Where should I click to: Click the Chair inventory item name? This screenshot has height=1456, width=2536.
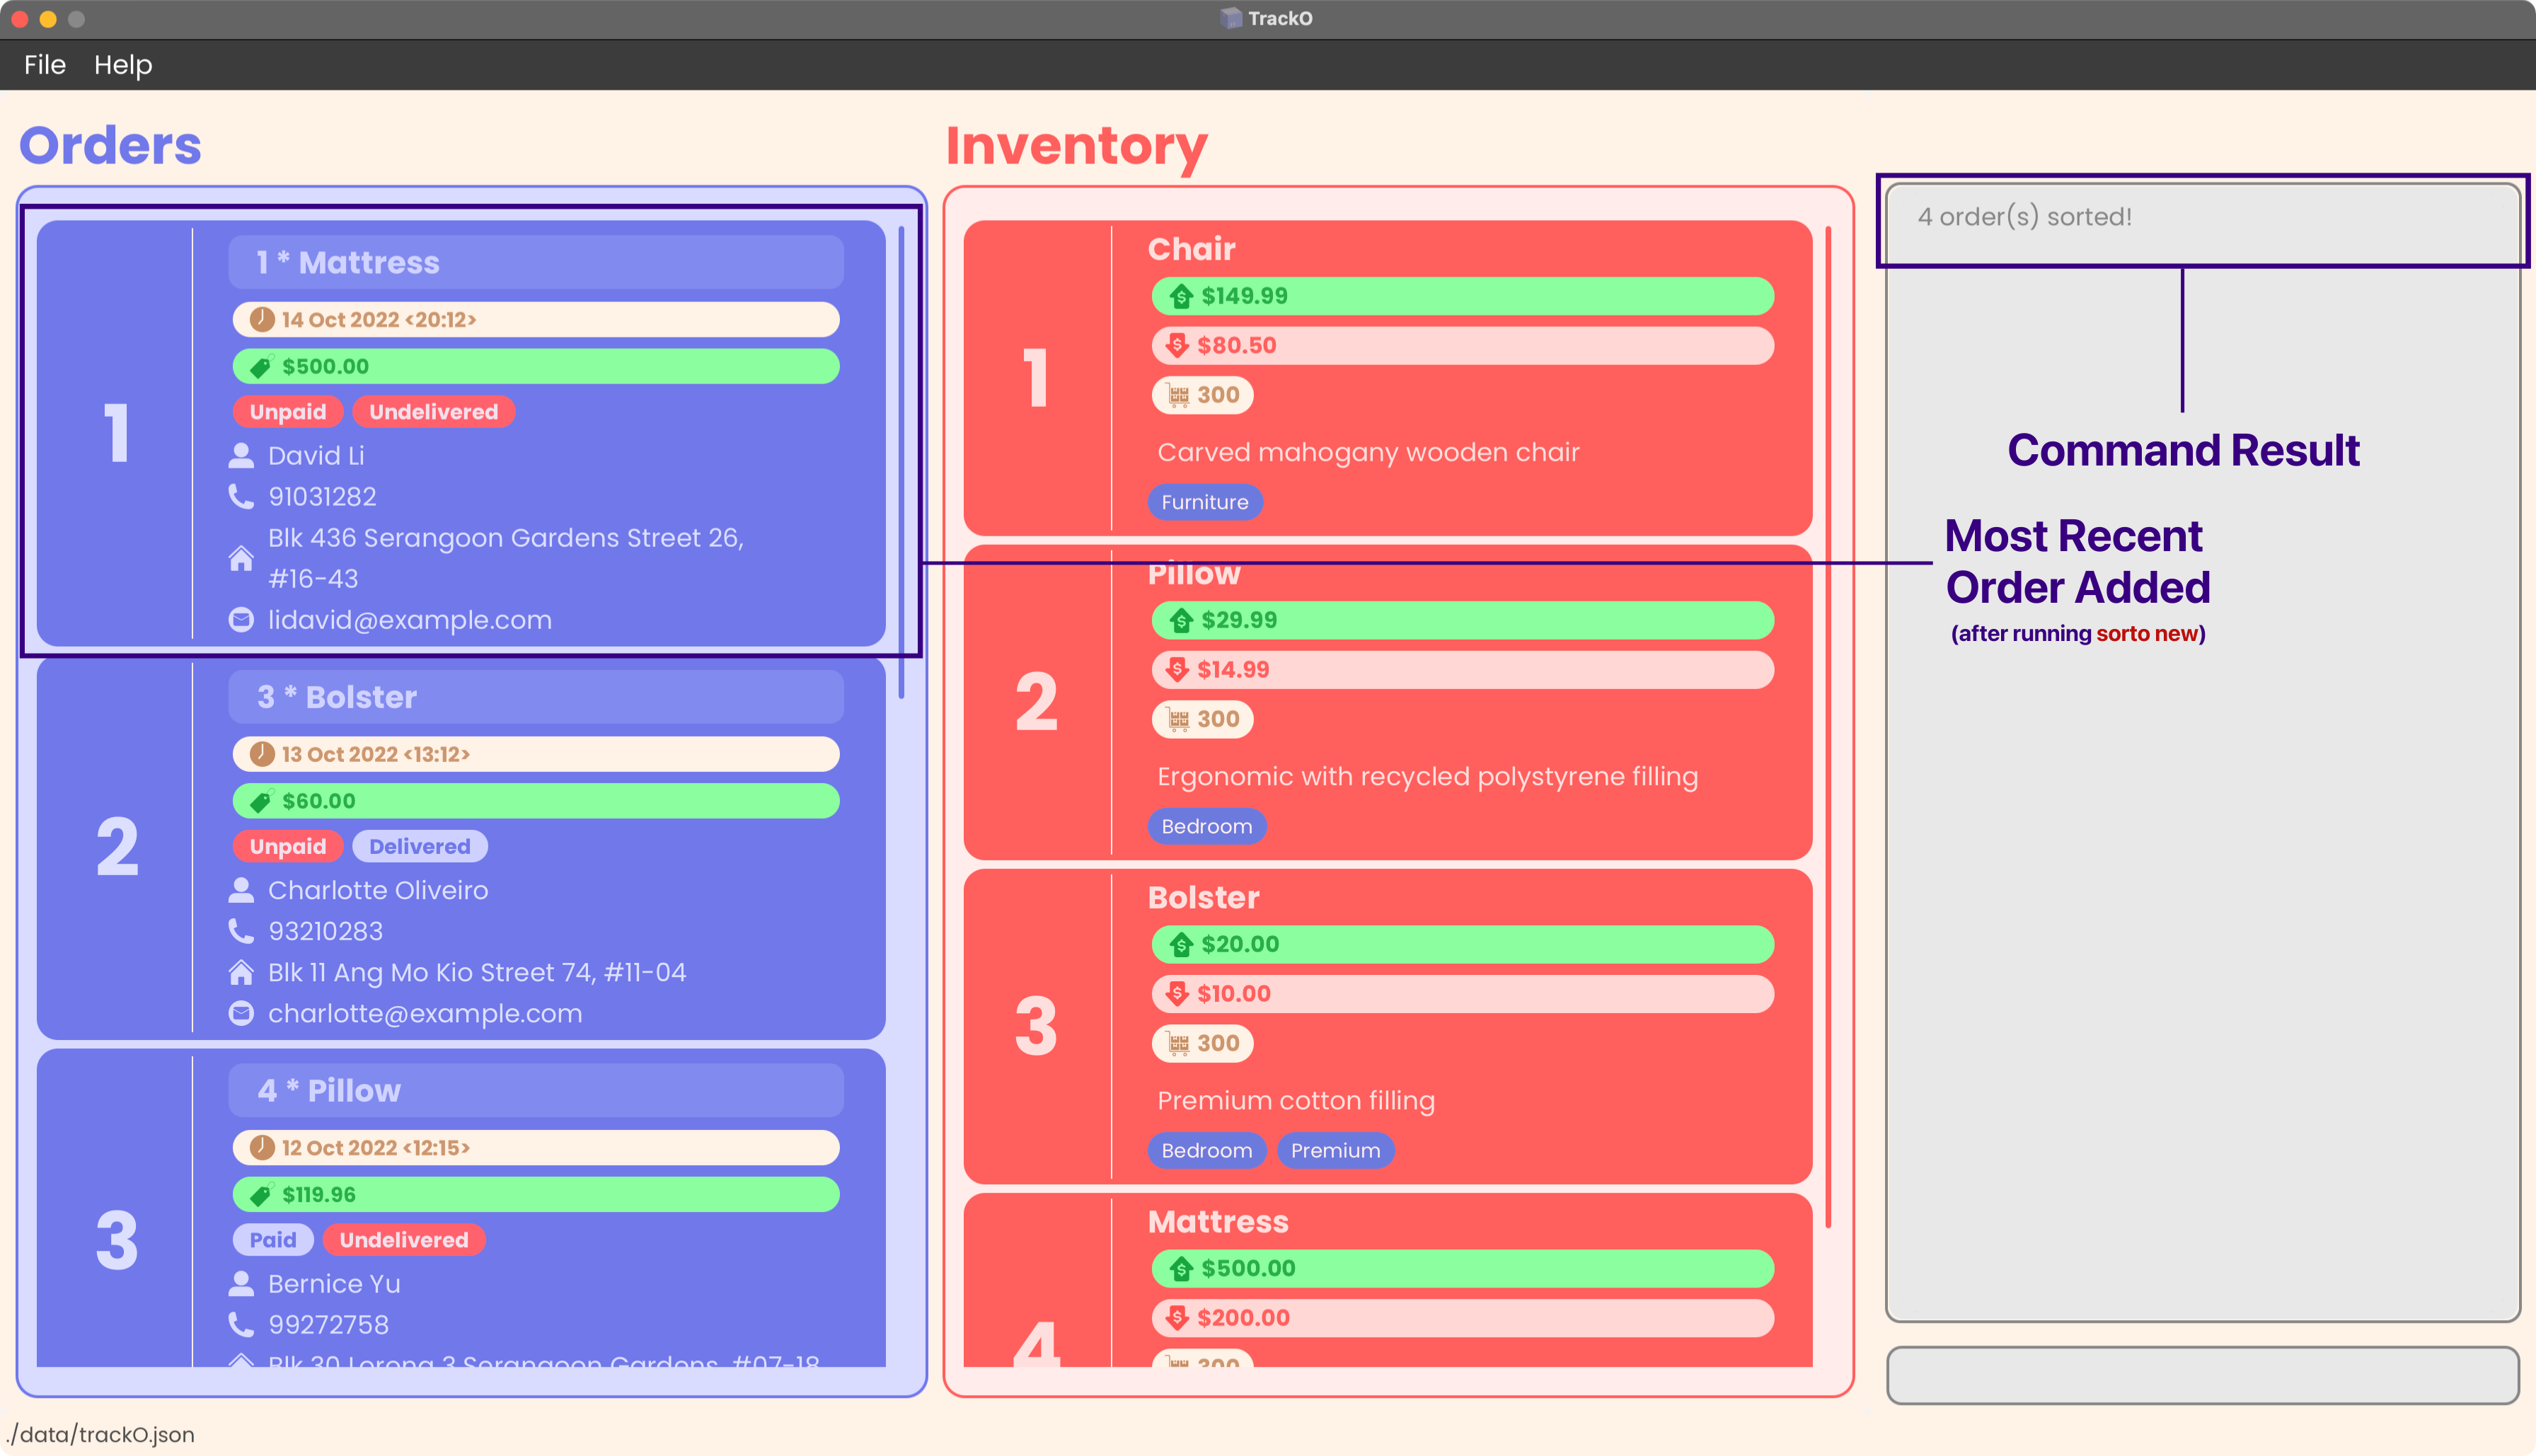pos(1191,249)
